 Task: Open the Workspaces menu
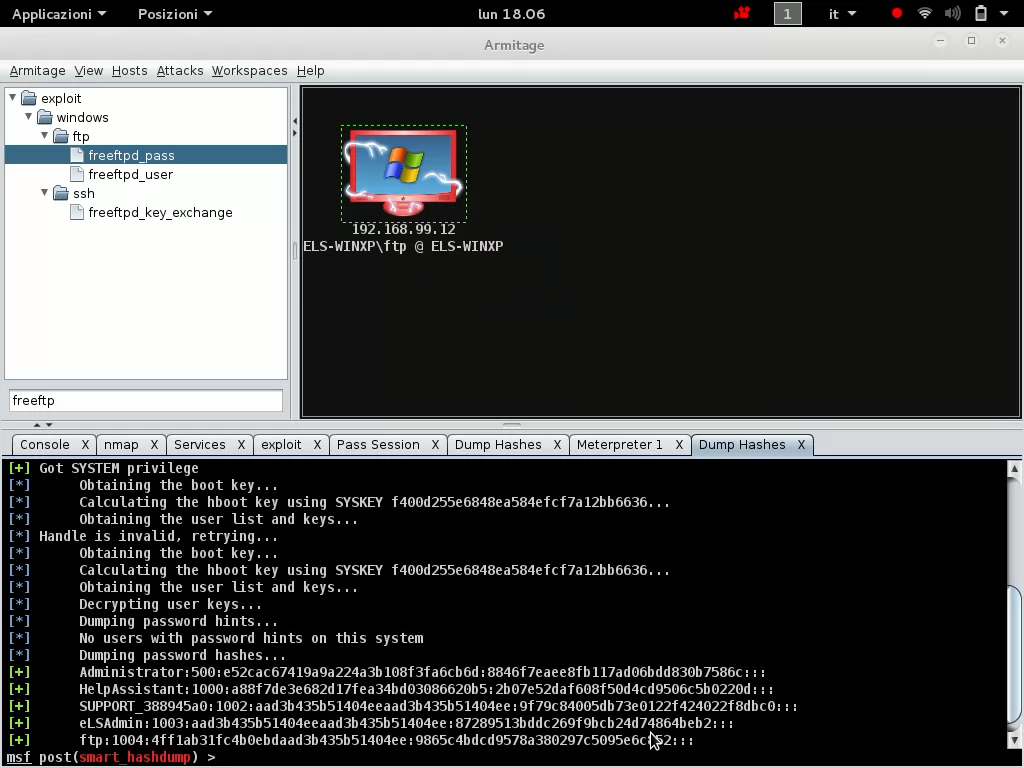[x=249, y=71]
